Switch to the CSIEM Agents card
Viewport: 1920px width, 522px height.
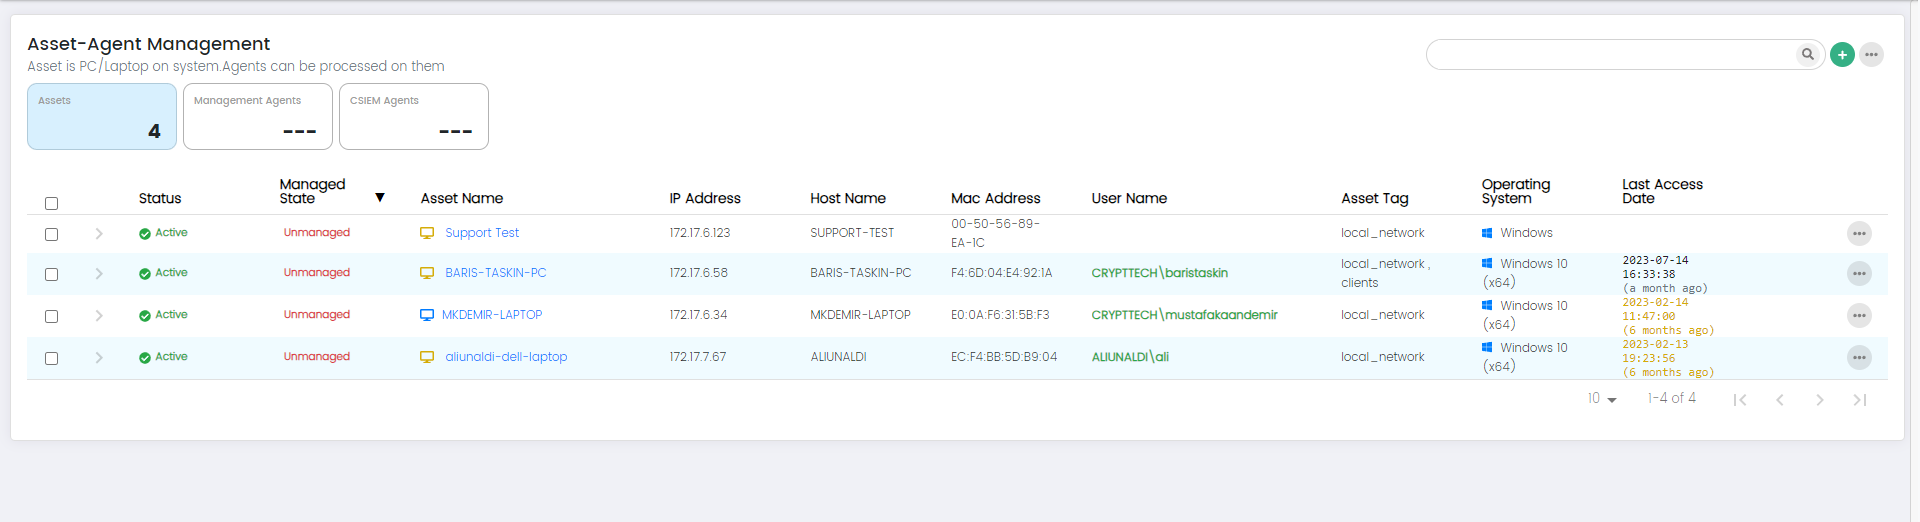[413, 117]
